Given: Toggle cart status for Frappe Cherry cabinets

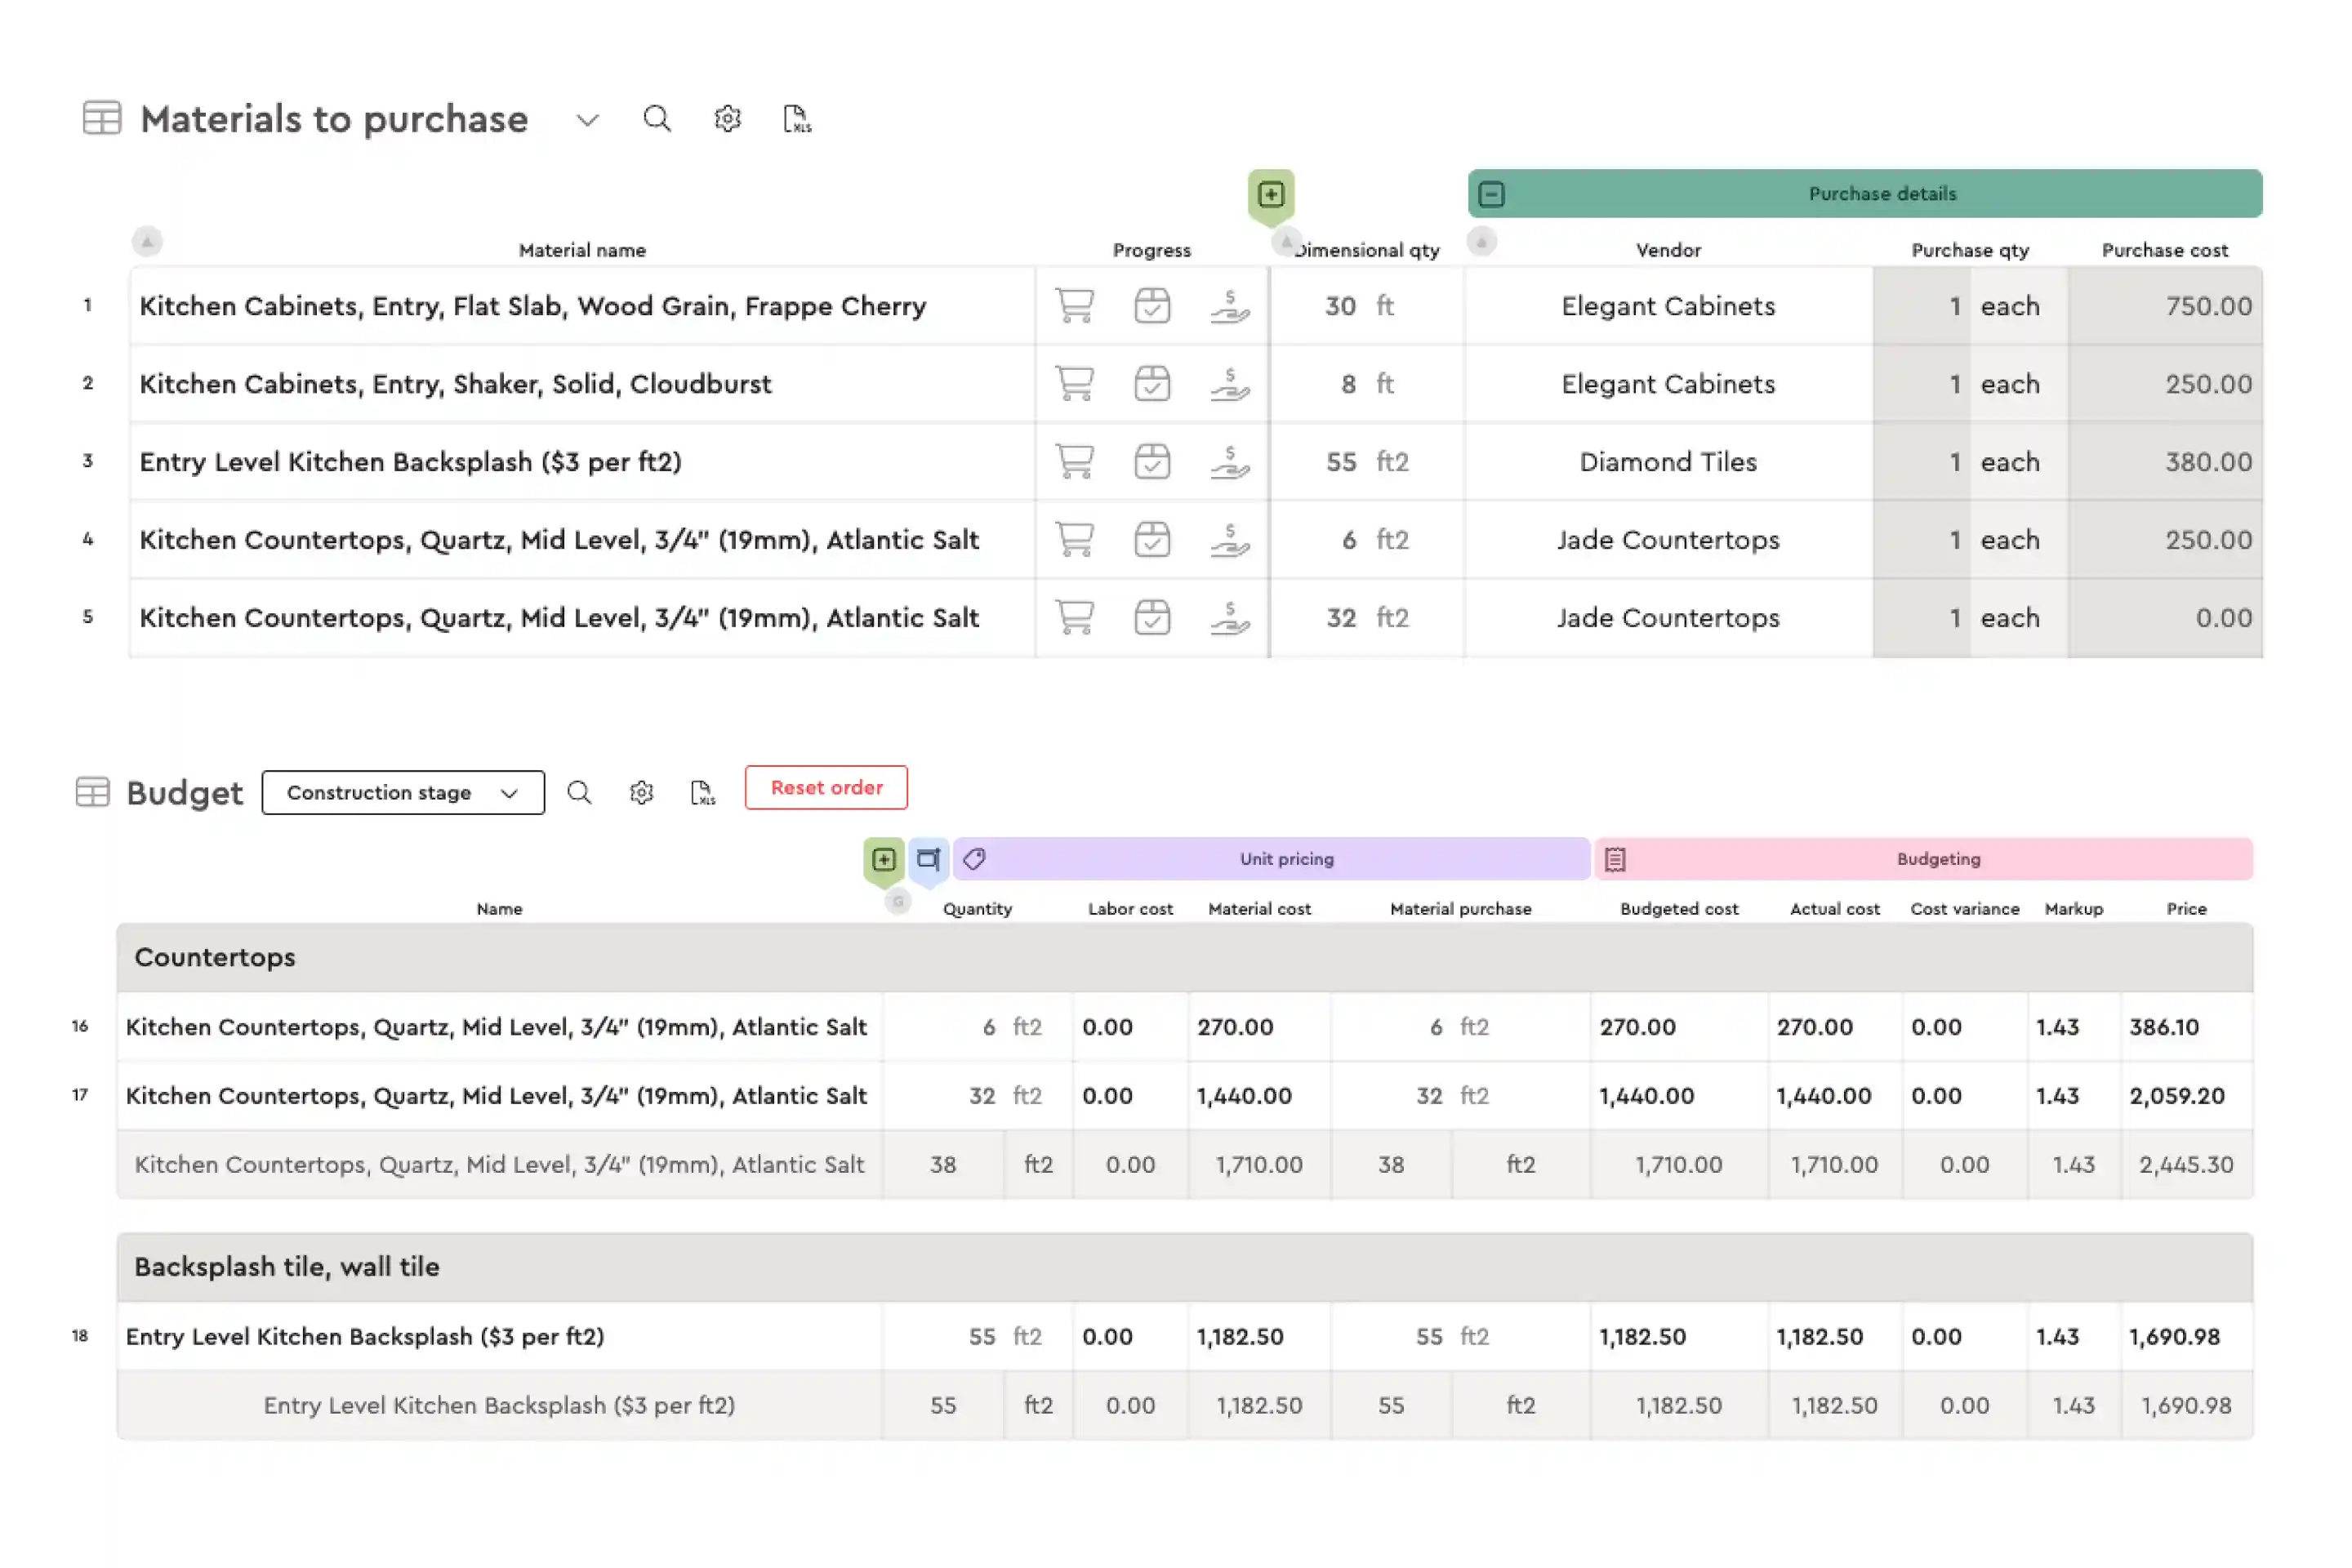Looking at the screenshot, I should (x=1075, y=306).
